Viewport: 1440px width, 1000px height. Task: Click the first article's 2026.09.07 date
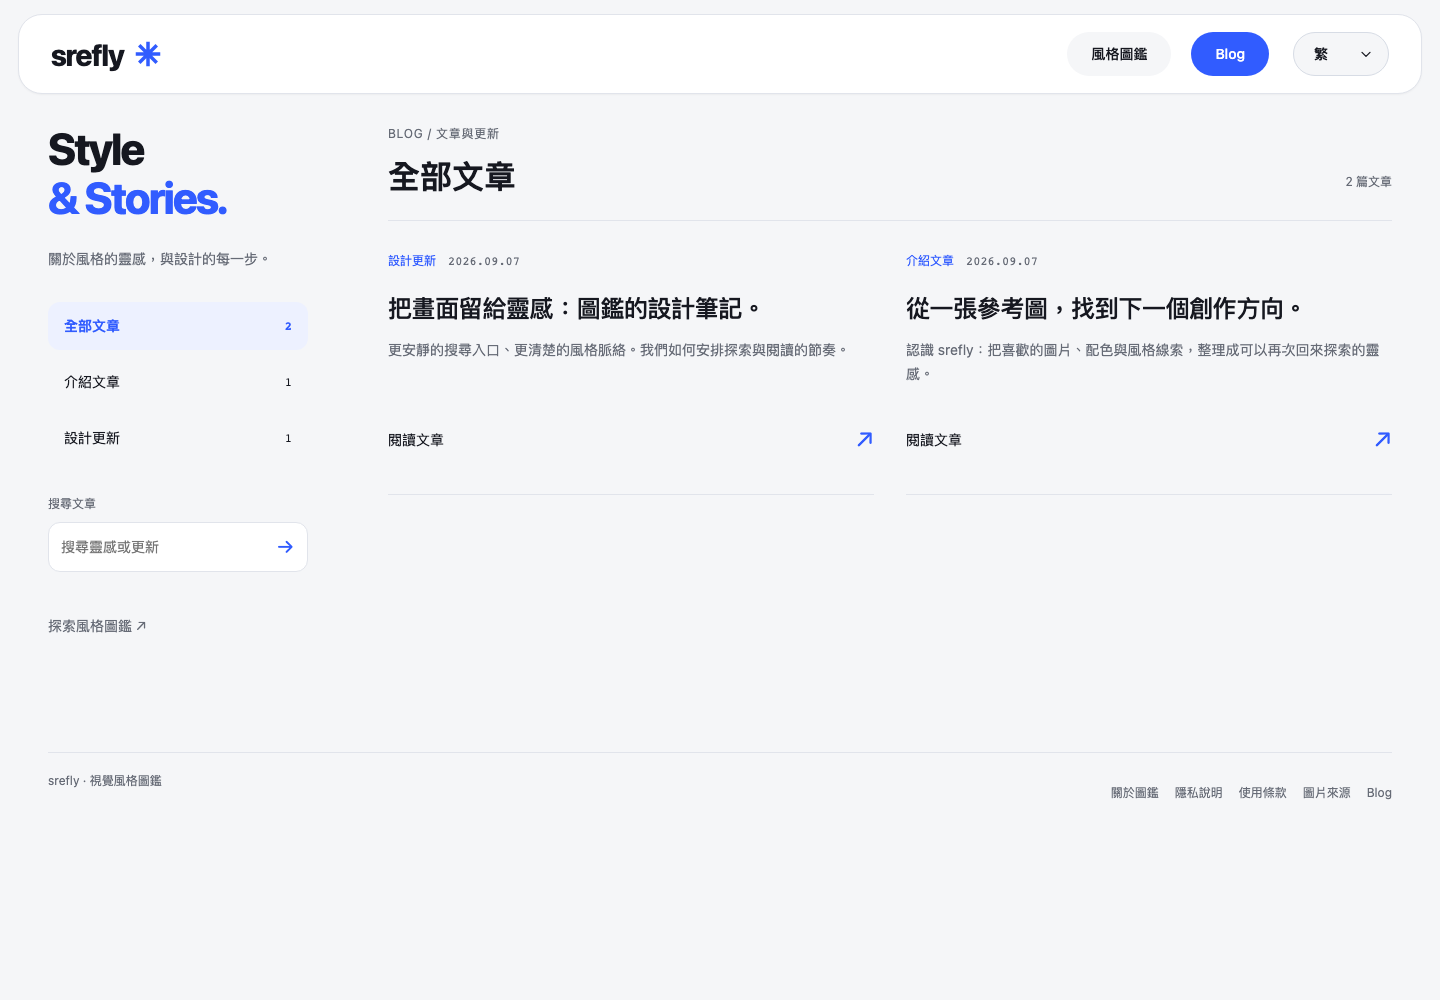[484, 262]
